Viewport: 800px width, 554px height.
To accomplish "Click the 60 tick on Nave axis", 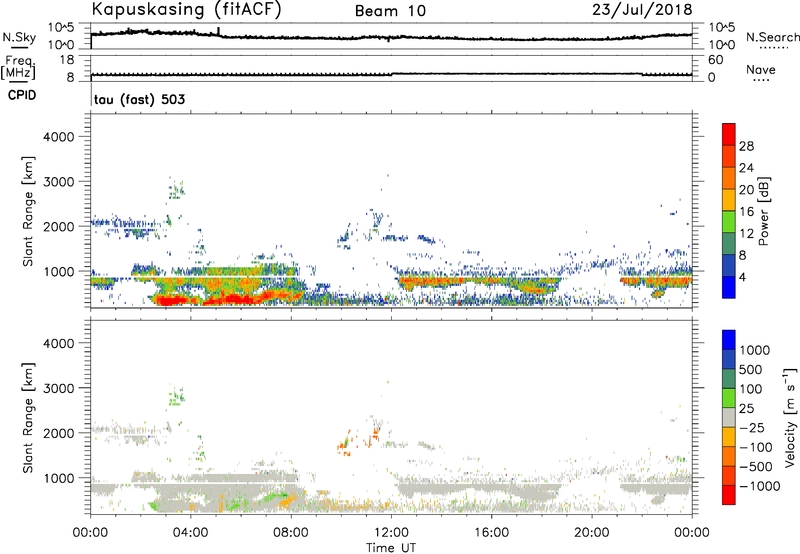I will click(x=715, y=60).
